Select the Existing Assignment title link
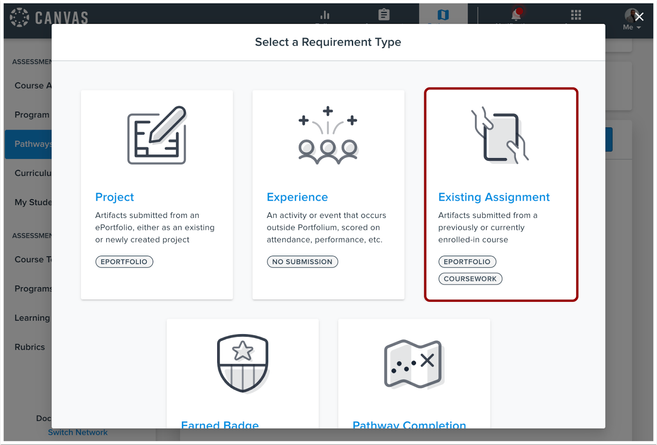Screen dimensions: 657x445 [x=494, y=197]
